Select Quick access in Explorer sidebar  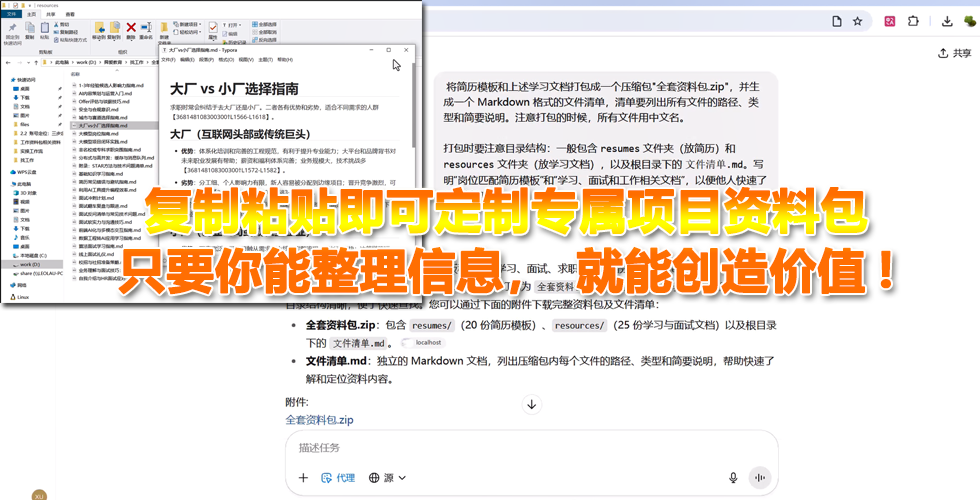24,80
